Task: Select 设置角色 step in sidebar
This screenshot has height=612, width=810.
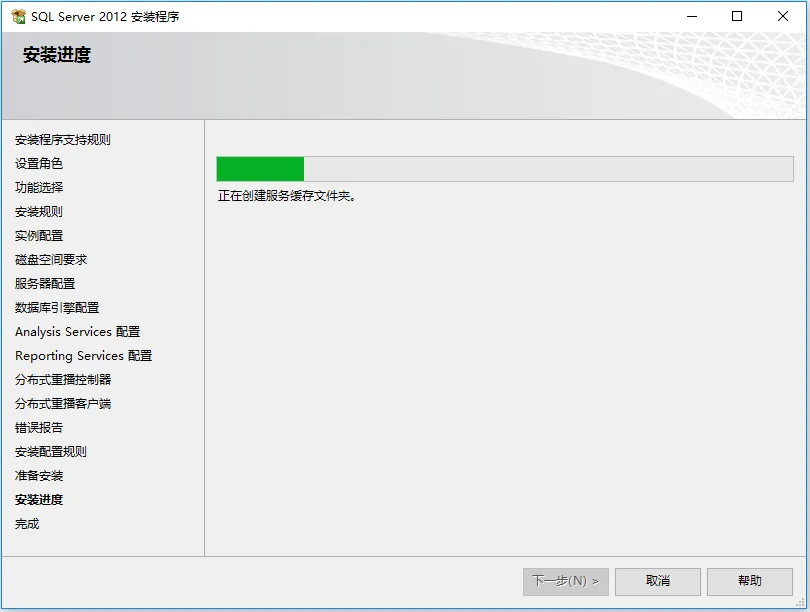Action: (x=39, y=164)
